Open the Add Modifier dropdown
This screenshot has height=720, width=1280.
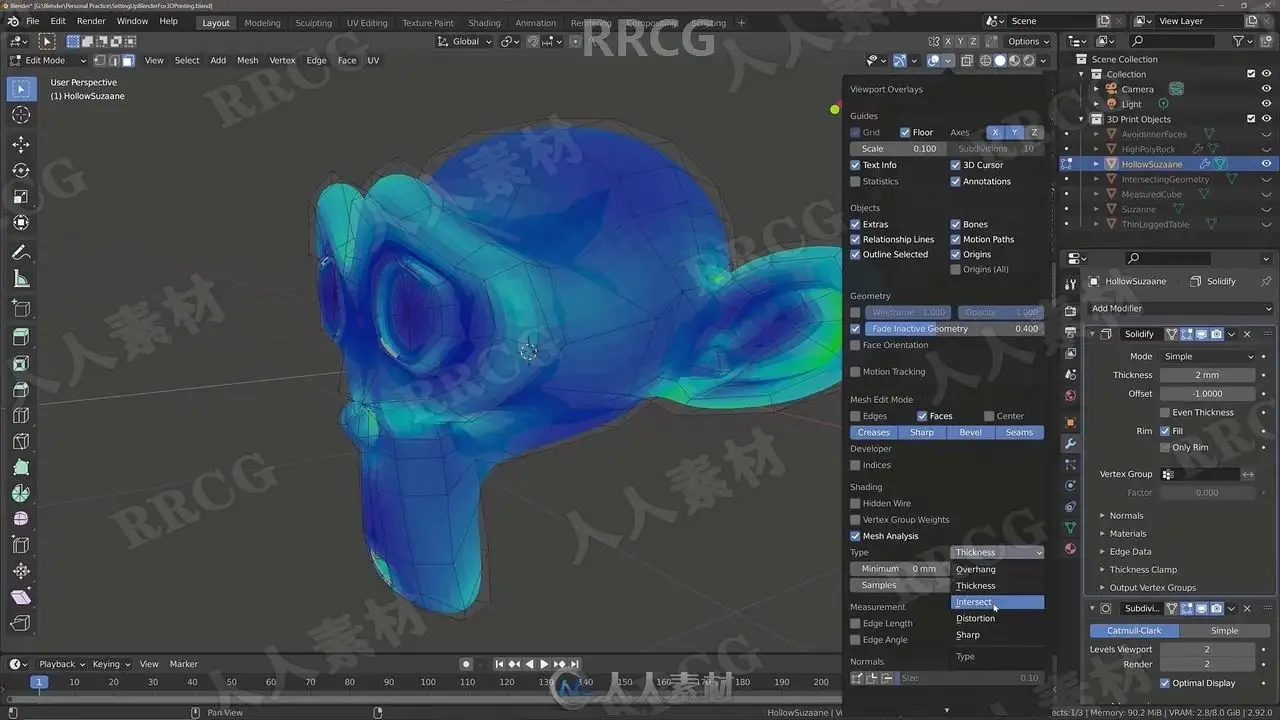(1180, 308)
